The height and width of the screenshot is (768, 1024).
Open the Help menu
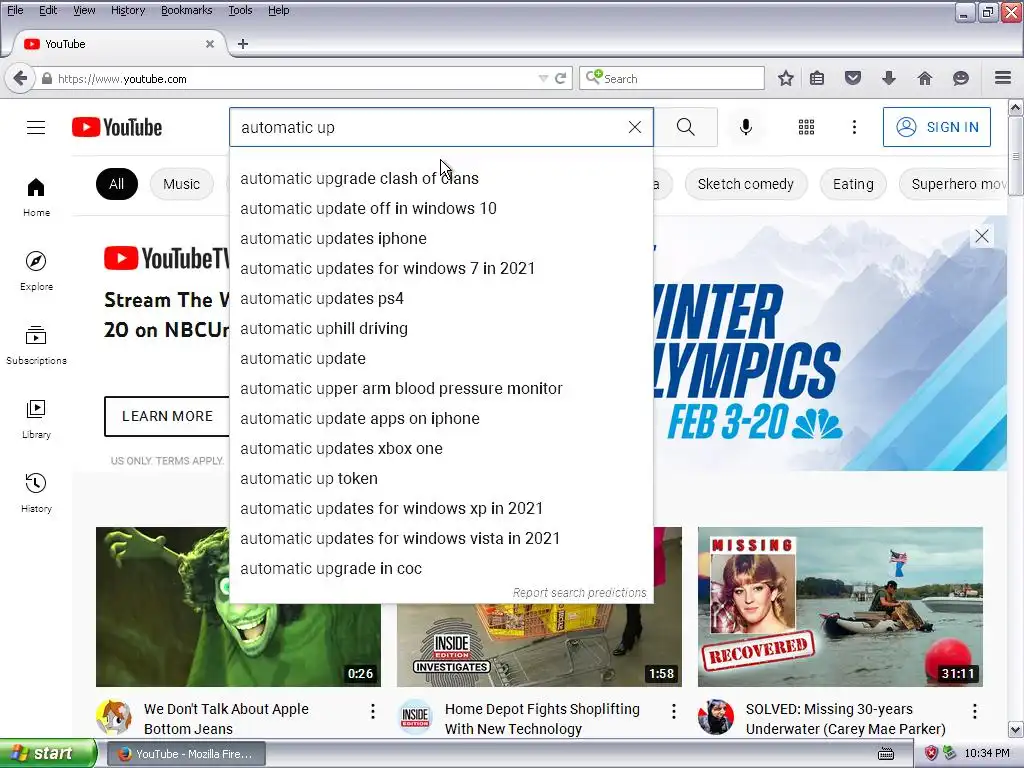coord(278,10)
